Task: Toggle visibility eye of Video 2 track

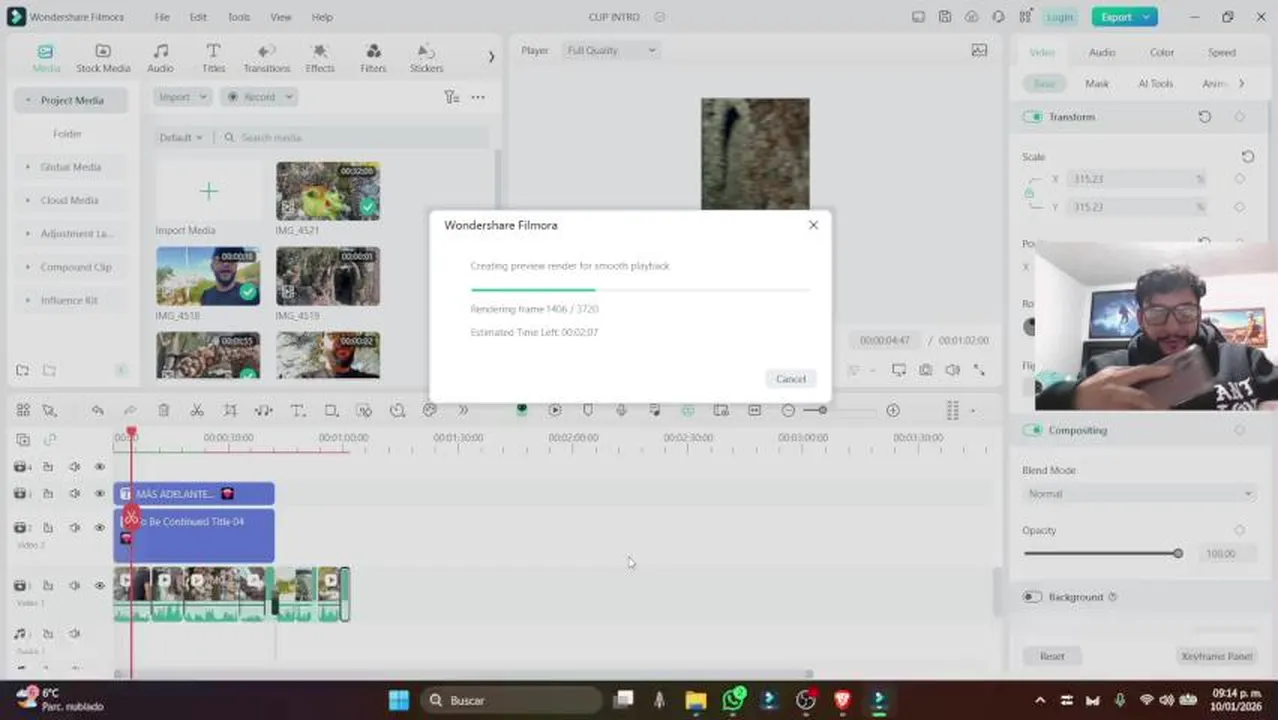Action: click(x=99, y=527)
